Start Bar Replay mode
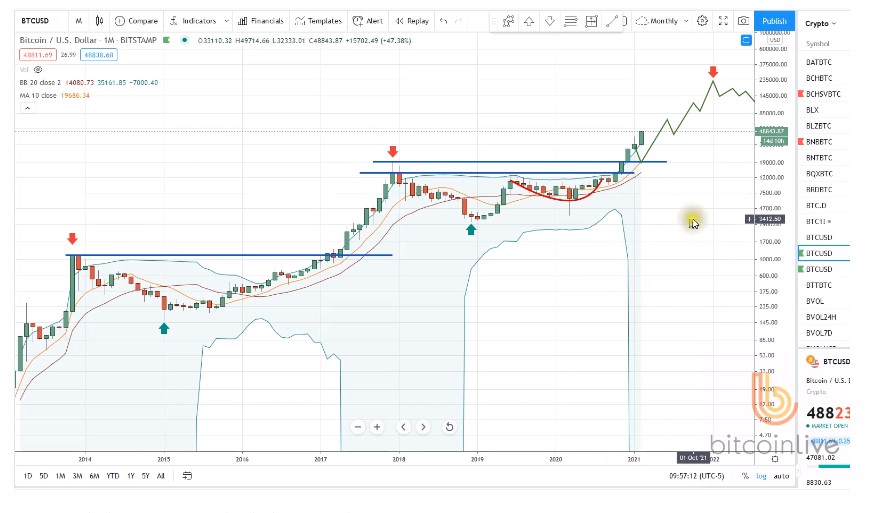The width and height of the screenshot is (877, 513). pos(412,21)
